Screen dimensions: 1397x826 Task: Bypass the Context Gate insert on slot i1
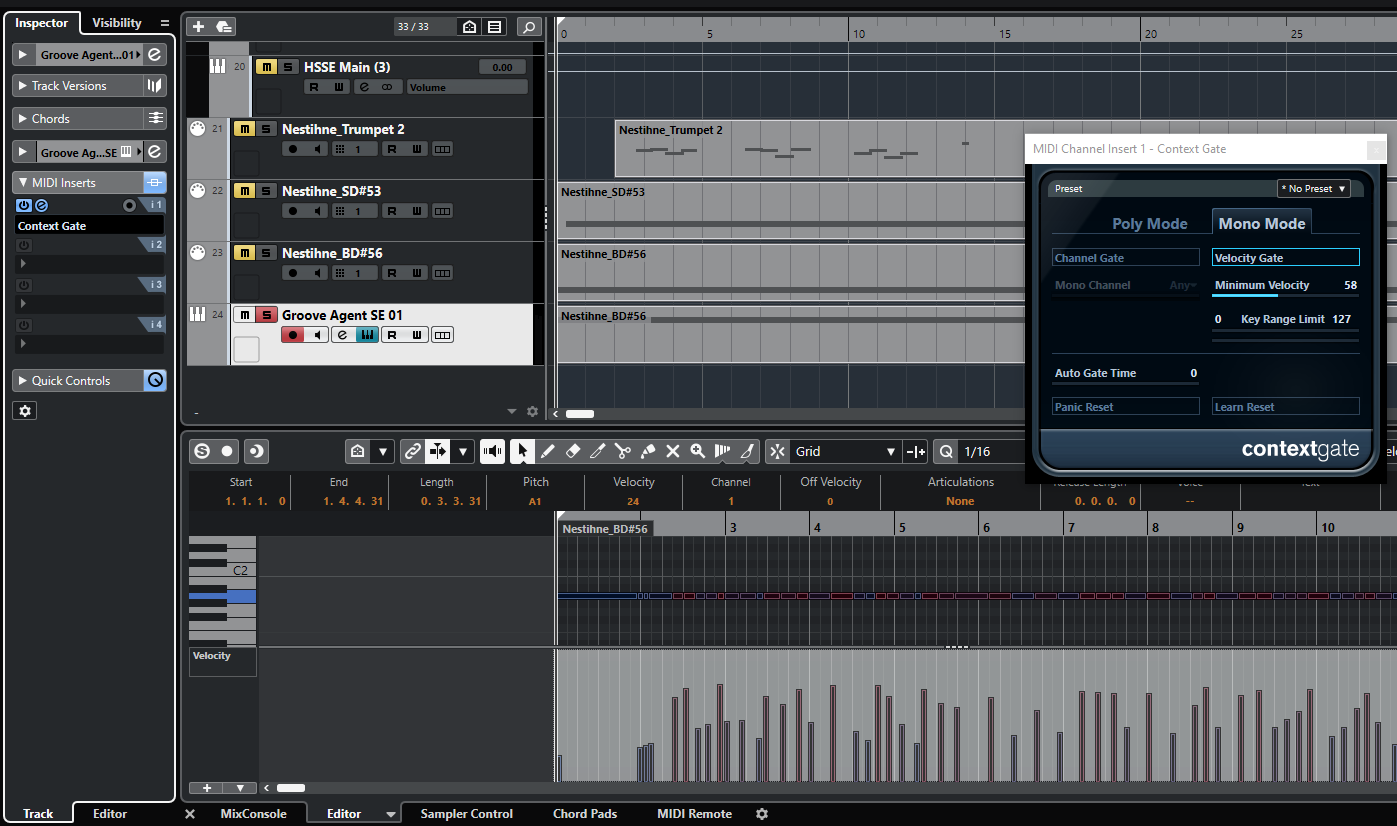point(23,205)
